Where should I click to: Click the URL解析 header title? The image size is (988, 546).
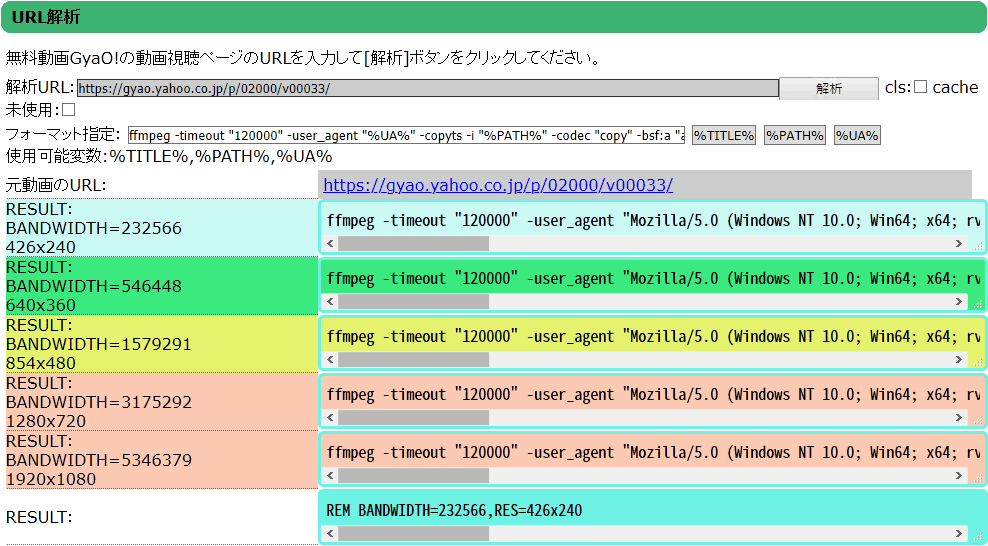click(46, 17)
